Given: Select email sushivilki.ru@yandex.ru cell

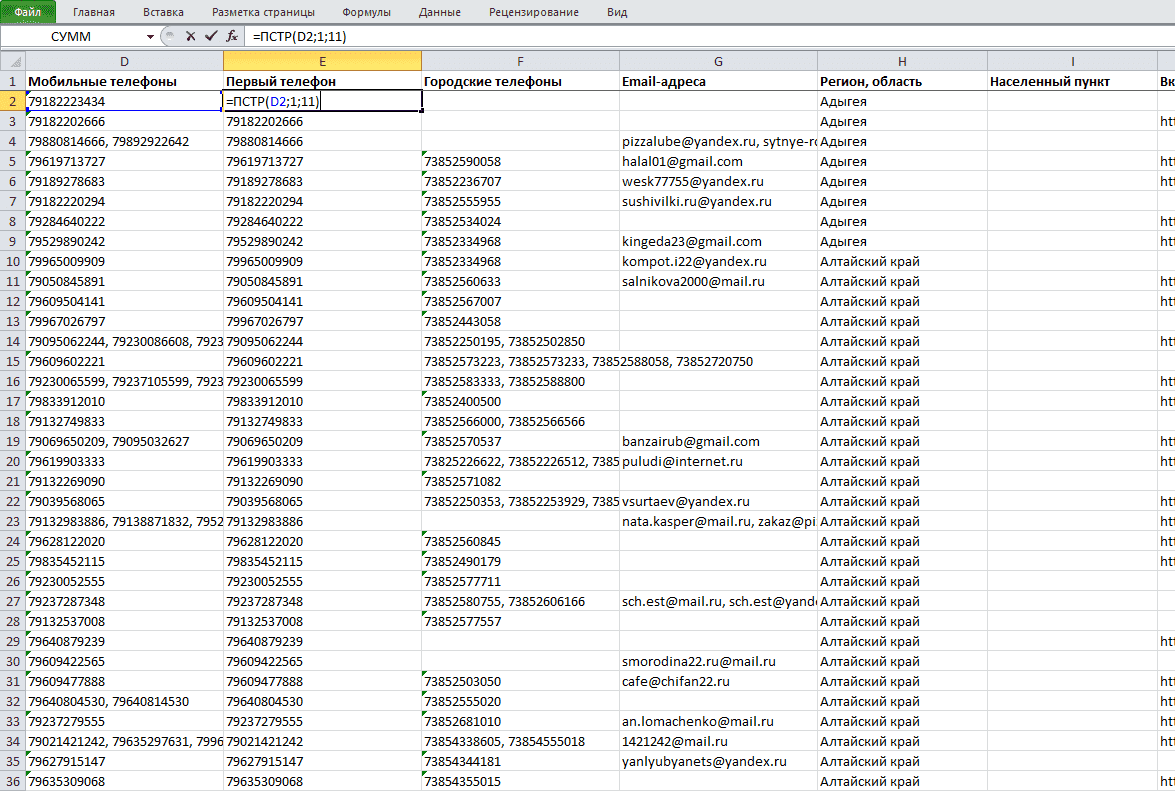Looking at the screenshot, I should click(x=718, y=201).
